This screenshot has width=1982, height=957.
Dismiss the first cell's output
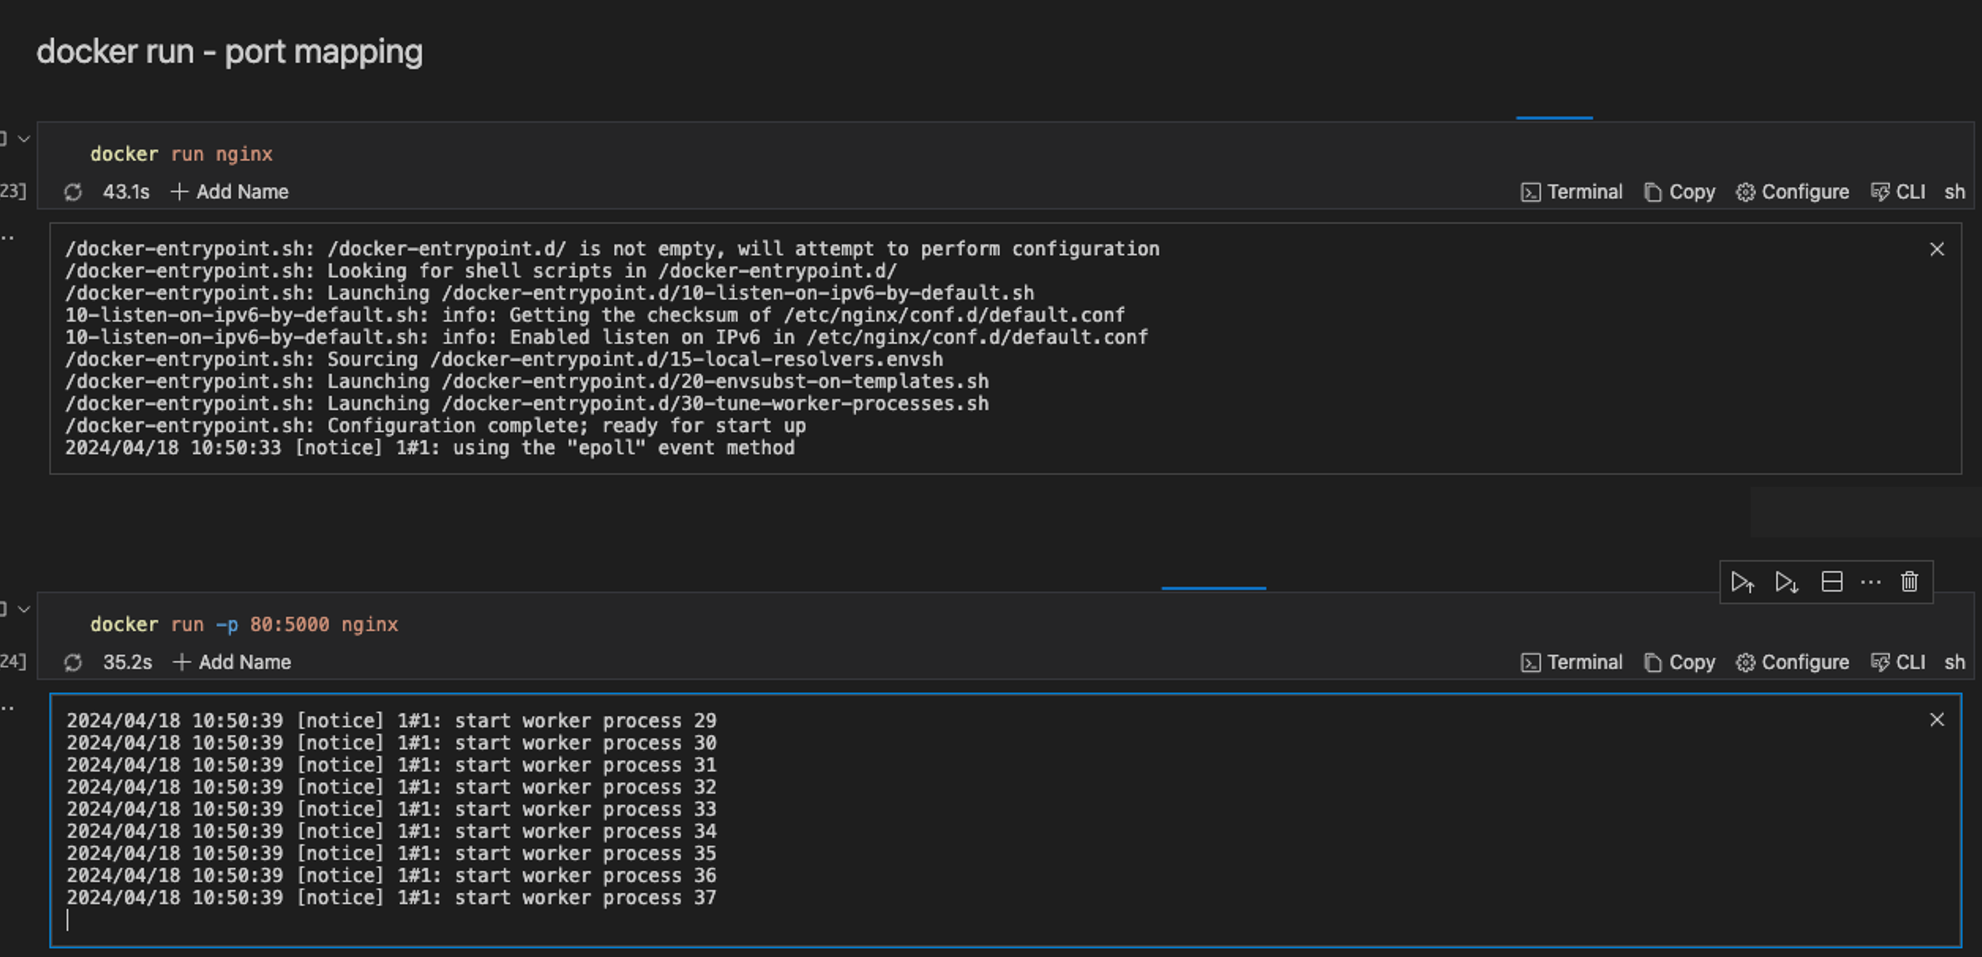click(1937, 248)
